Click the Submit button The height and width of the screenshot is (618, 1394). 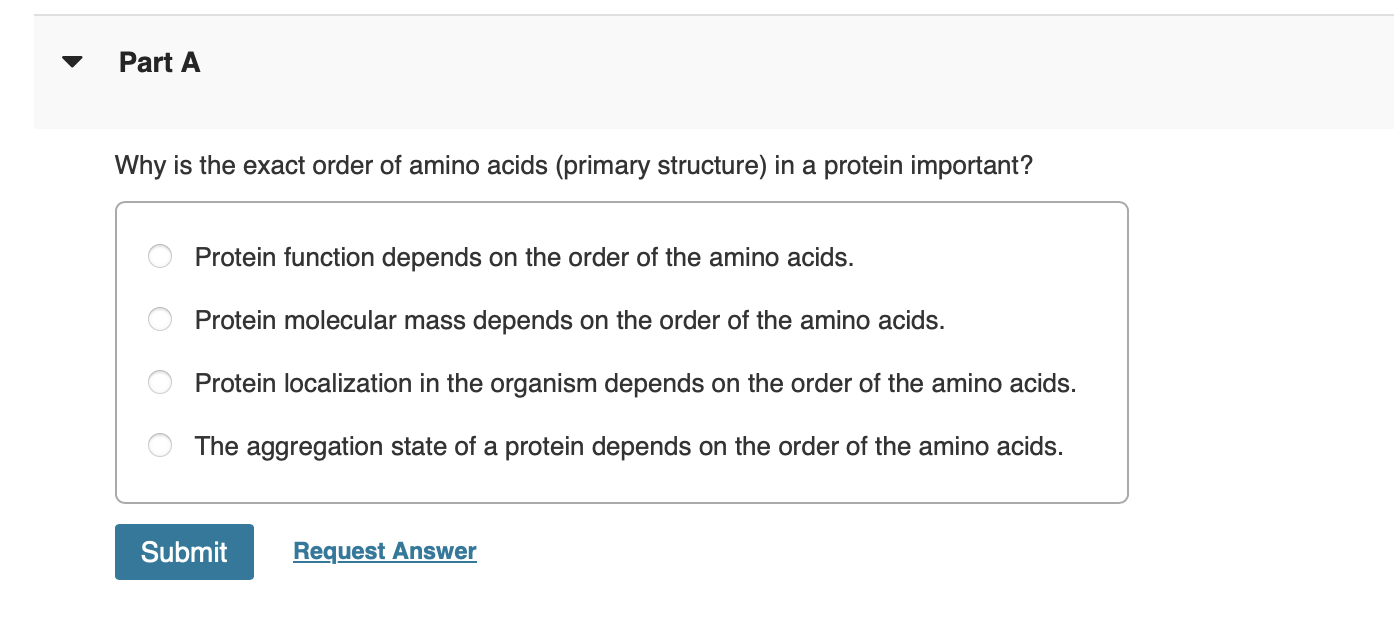[x=184, y=551]
